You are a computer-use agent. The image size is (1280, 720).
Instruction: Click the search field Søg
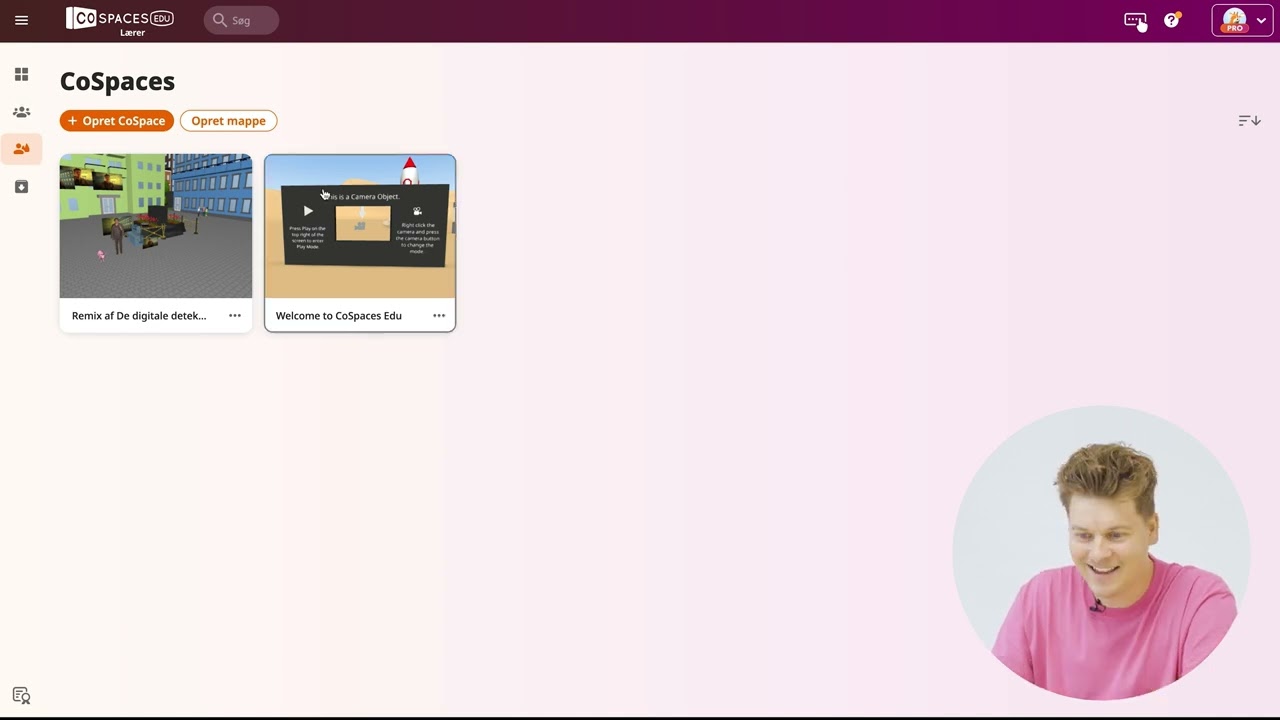point(241,20)
